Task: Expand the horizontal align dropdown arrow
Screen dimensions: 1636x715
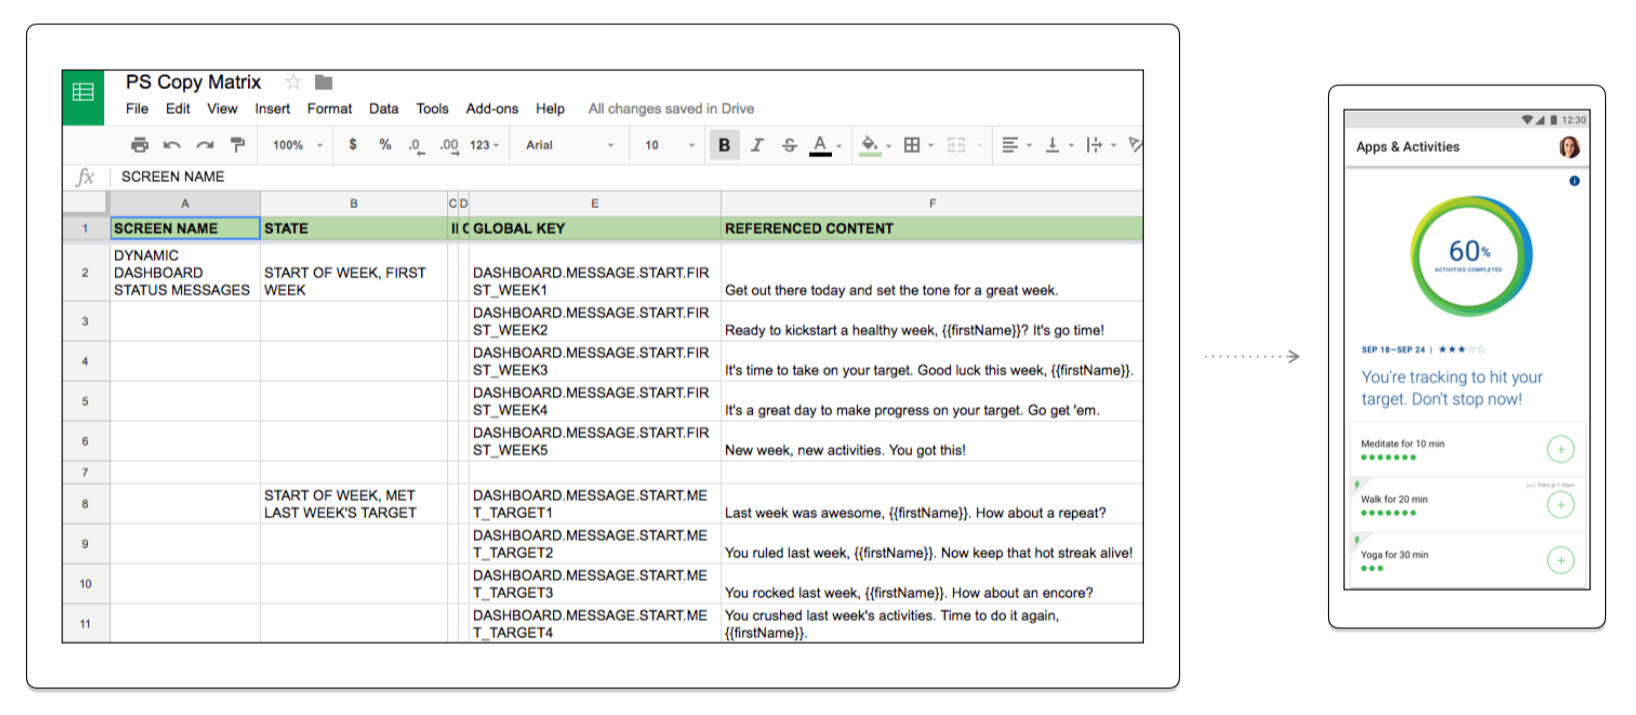Action: coord(1029,146)
